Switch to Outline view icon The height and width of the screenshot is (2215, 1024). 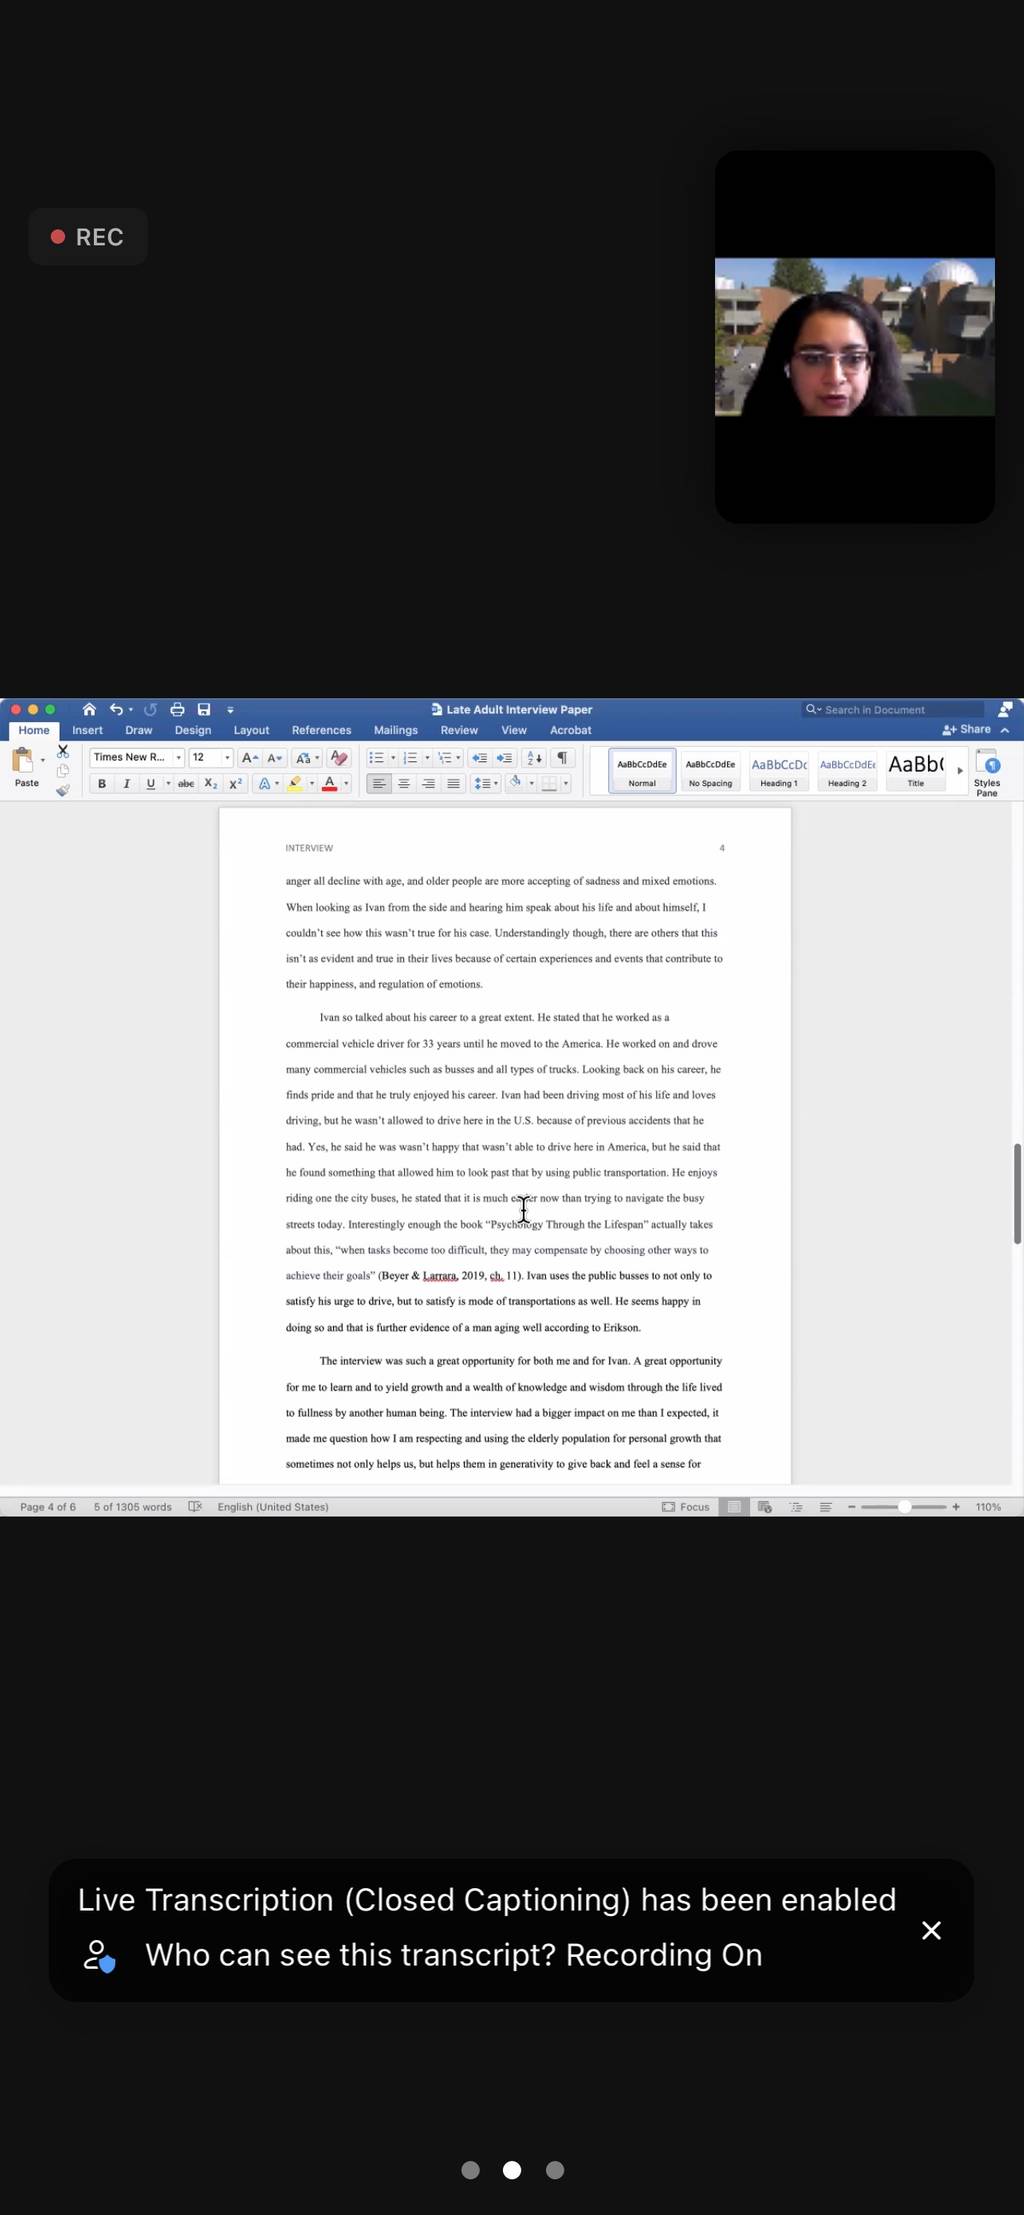pyautogui.click(x=797, y=1507)
